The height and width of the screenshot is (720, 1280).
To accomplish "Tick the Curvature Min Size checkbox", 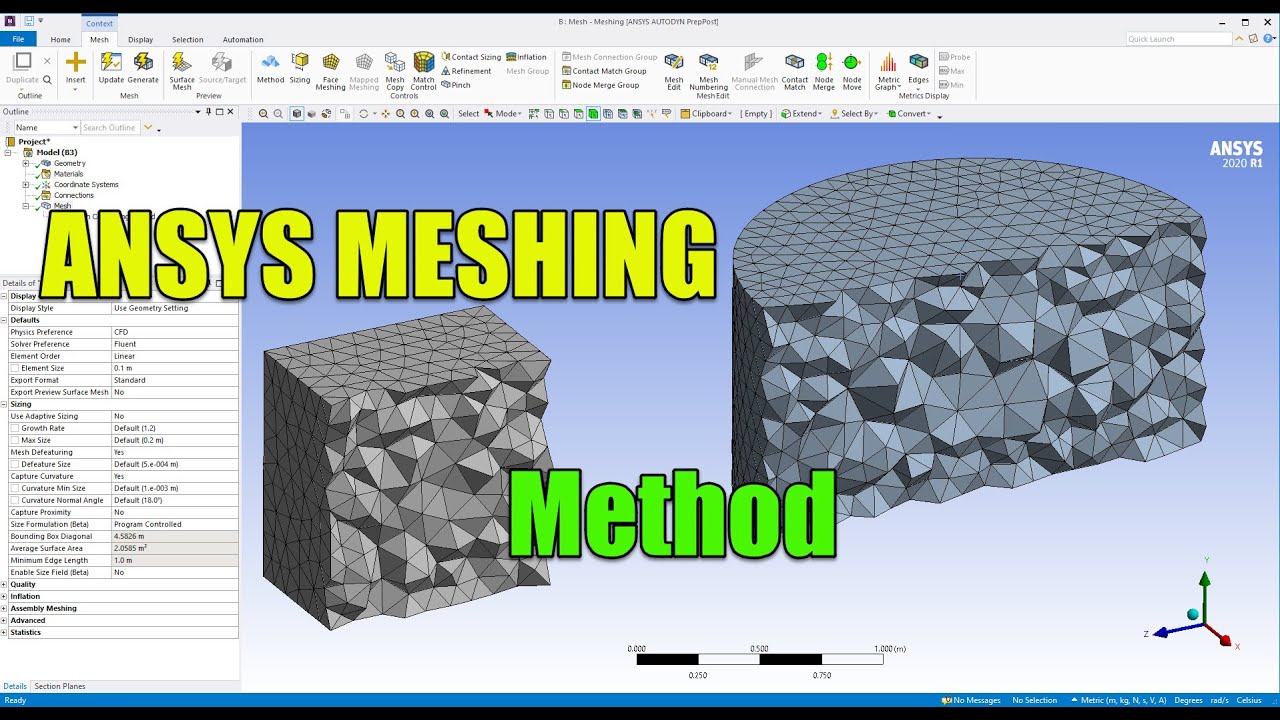I will click(x=14, y=488).
